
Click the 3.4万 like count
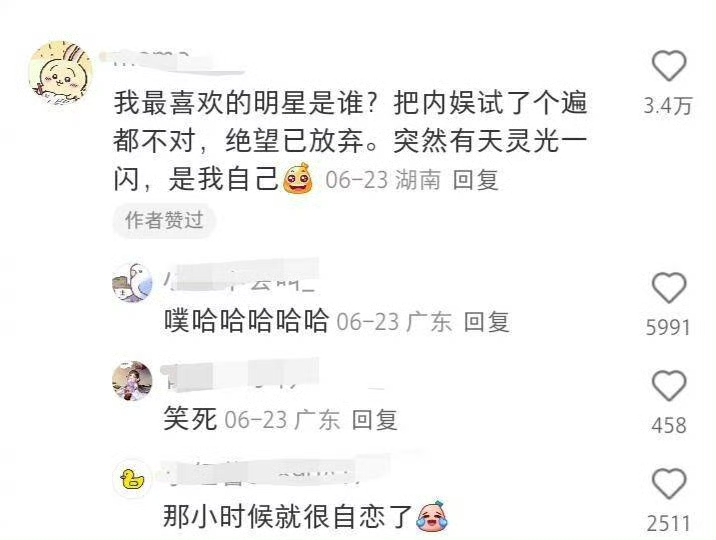pos(668,106)
